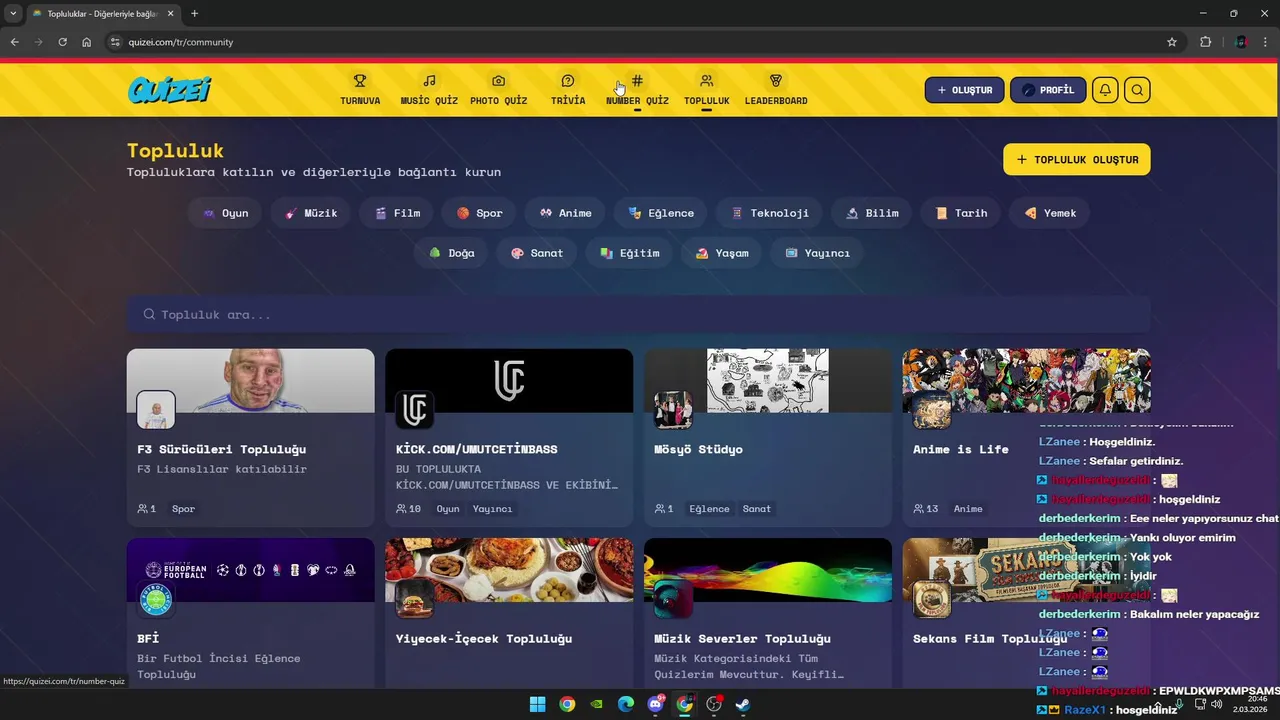Open new browser tab

point(194,13)
